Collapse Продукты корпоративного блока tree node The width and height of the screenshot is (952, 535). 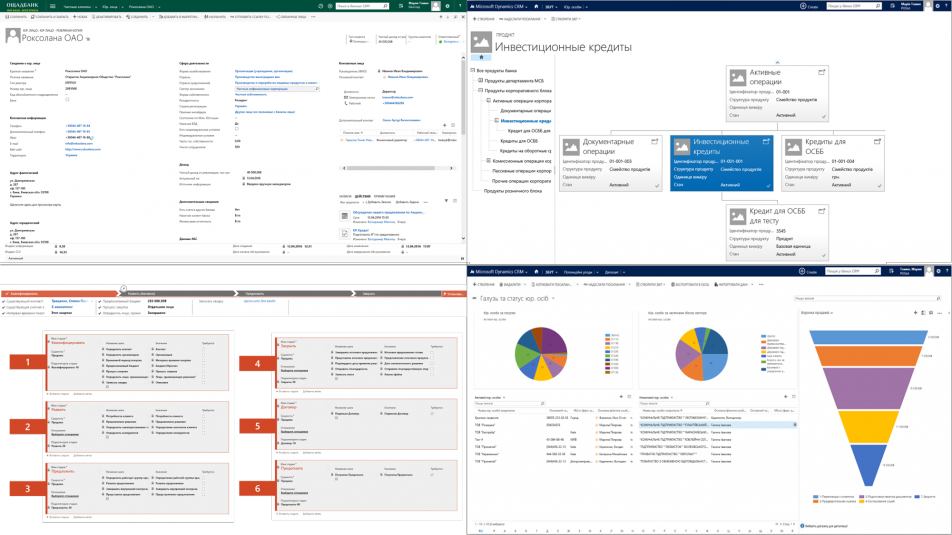(480, 91)
